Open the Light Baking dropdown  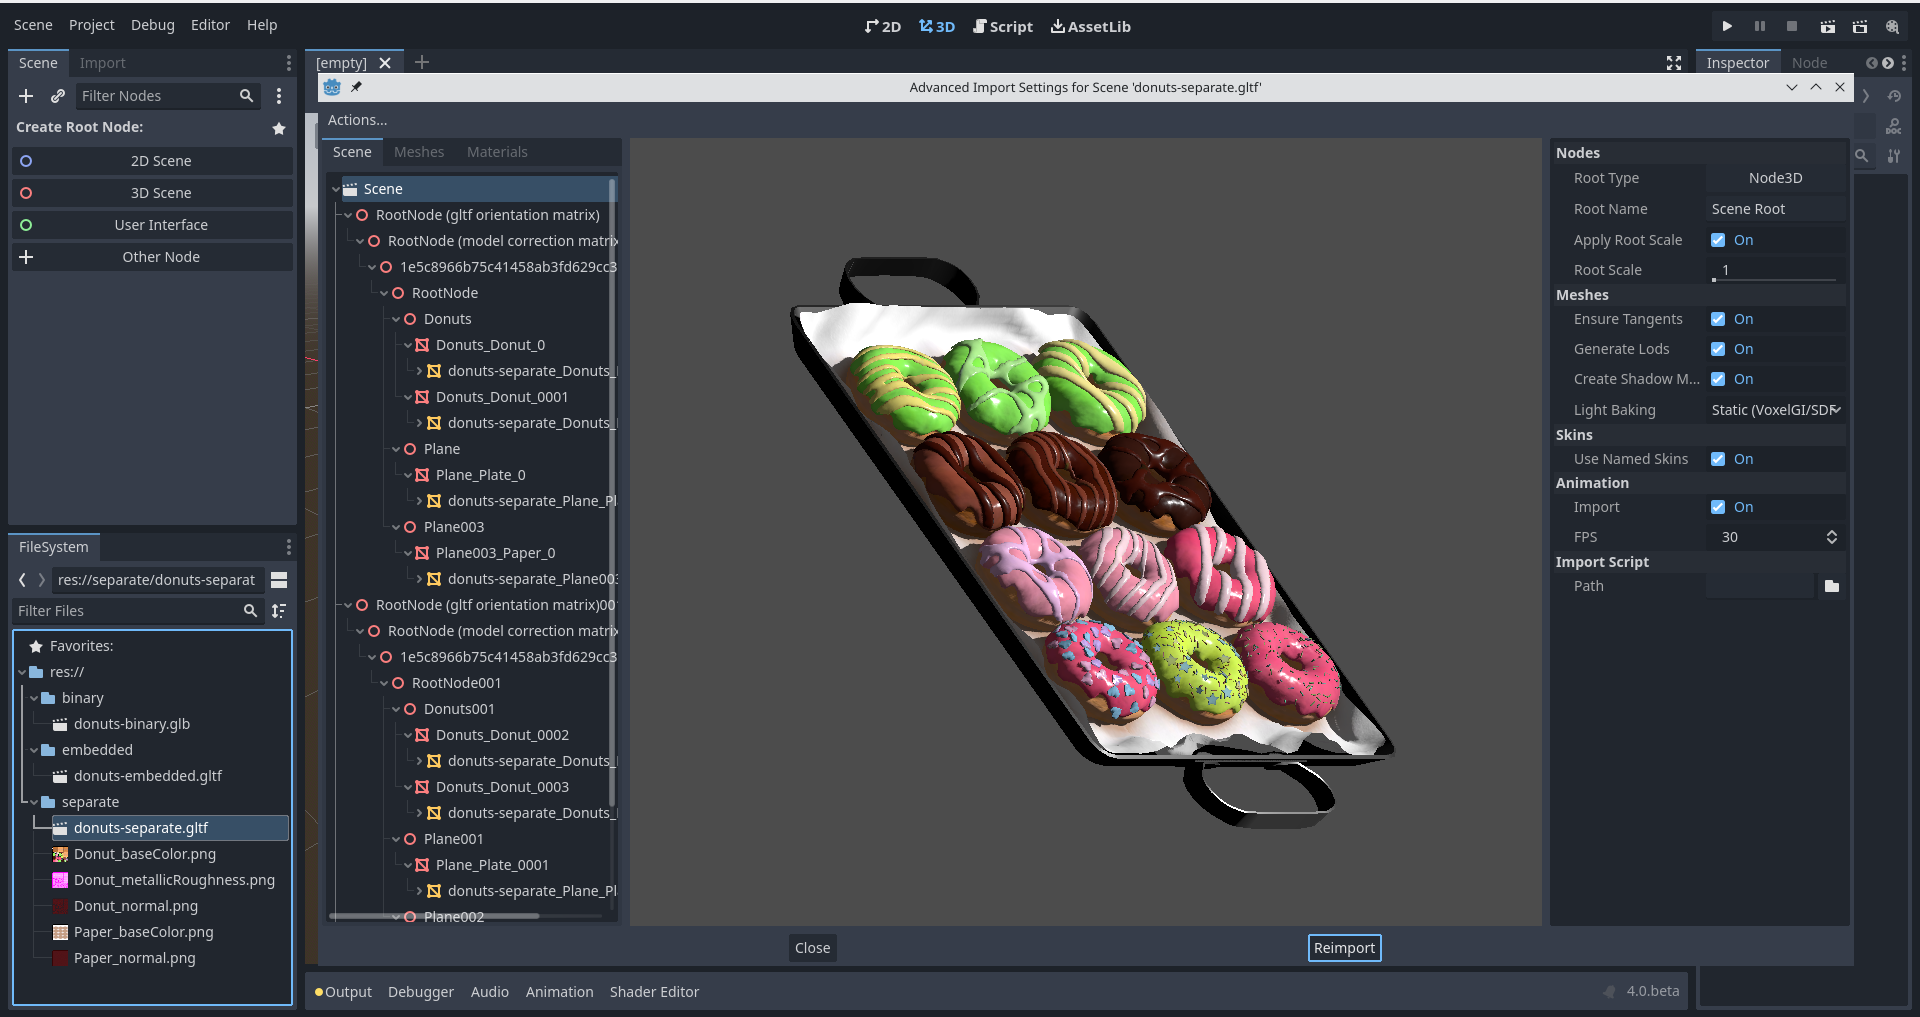click(x=1775, y=410)
